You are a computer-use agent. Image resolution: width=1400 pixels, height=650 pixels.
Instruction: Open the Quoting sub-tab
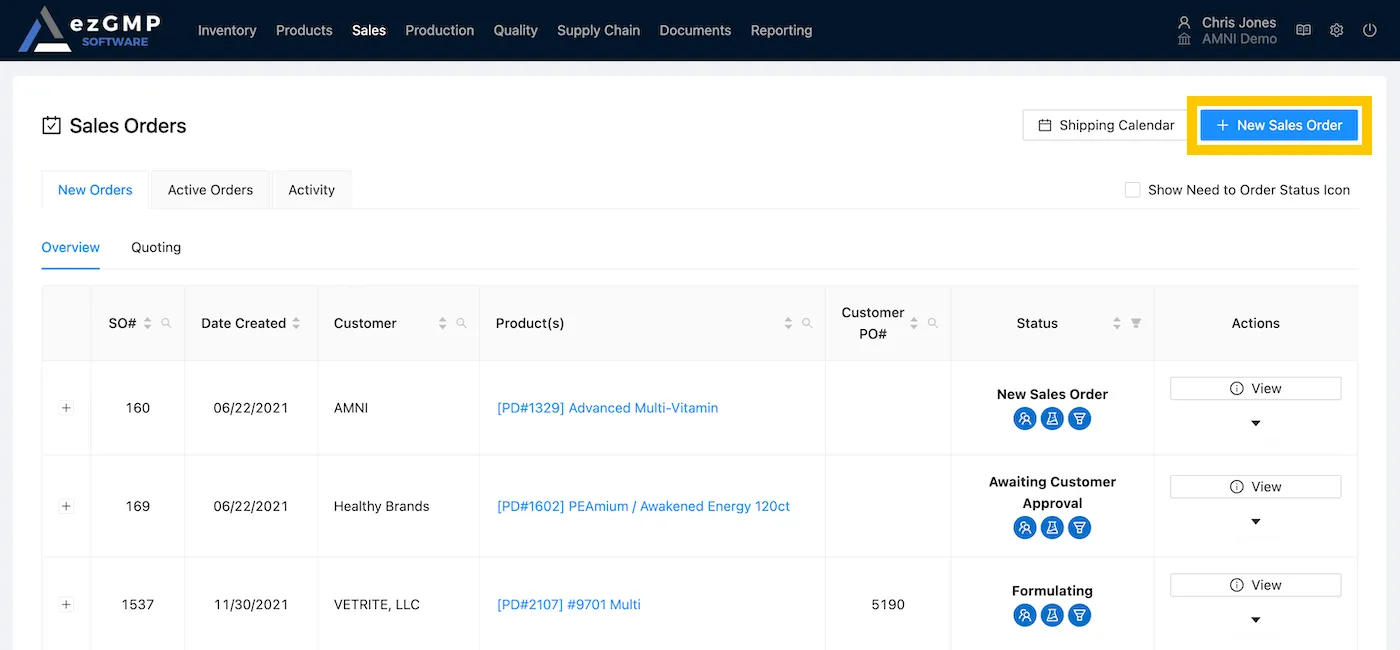[156, 247]
